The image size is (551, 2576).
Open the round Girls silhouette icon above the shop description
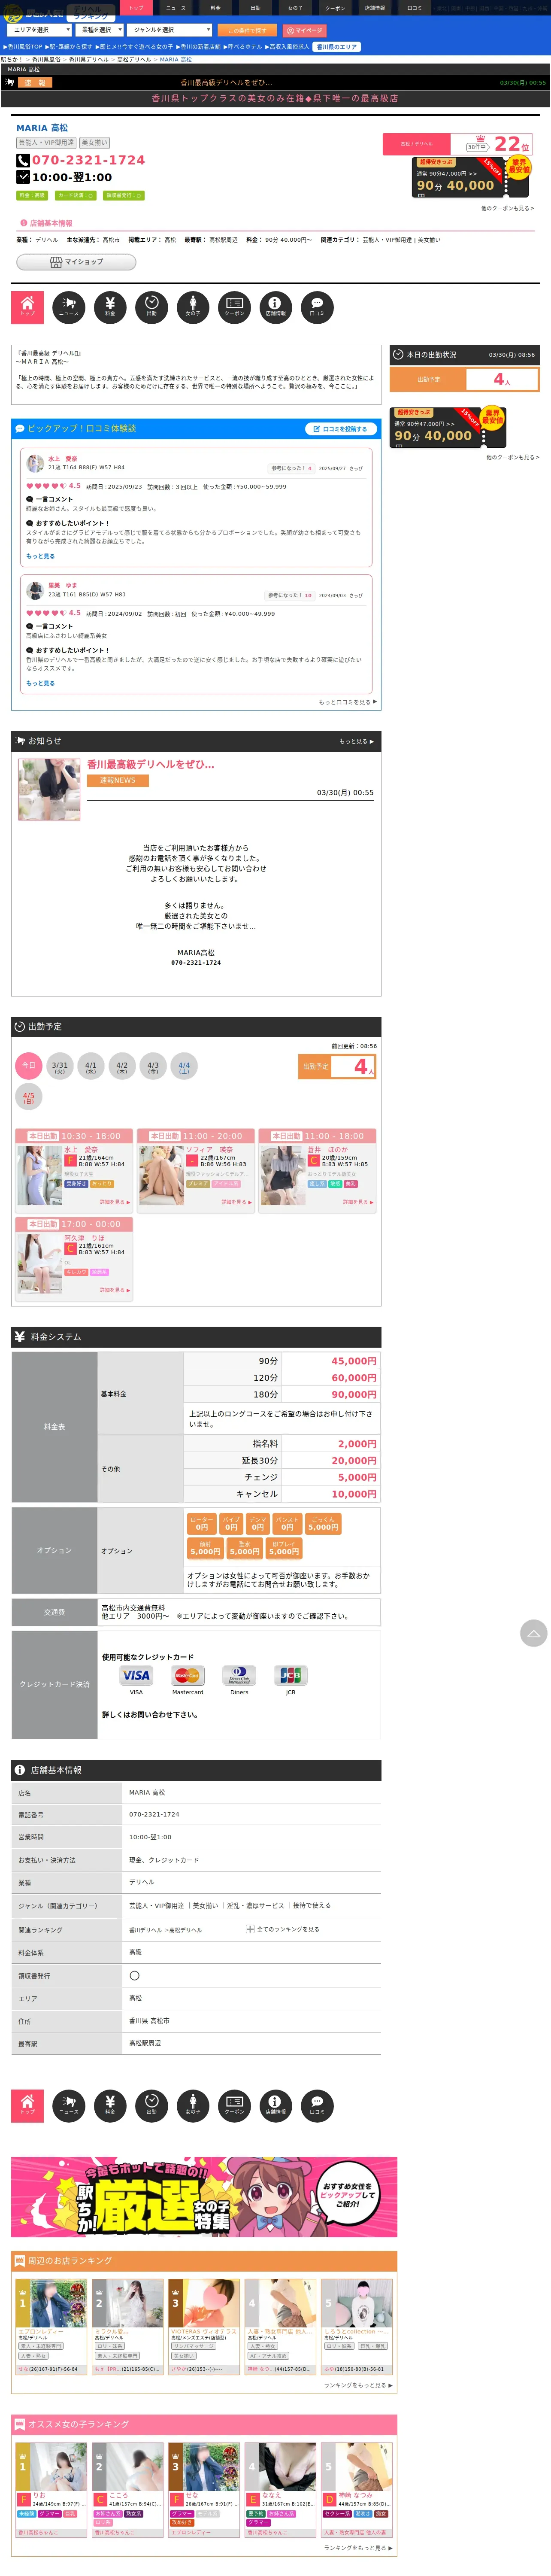tap(193, 307)
